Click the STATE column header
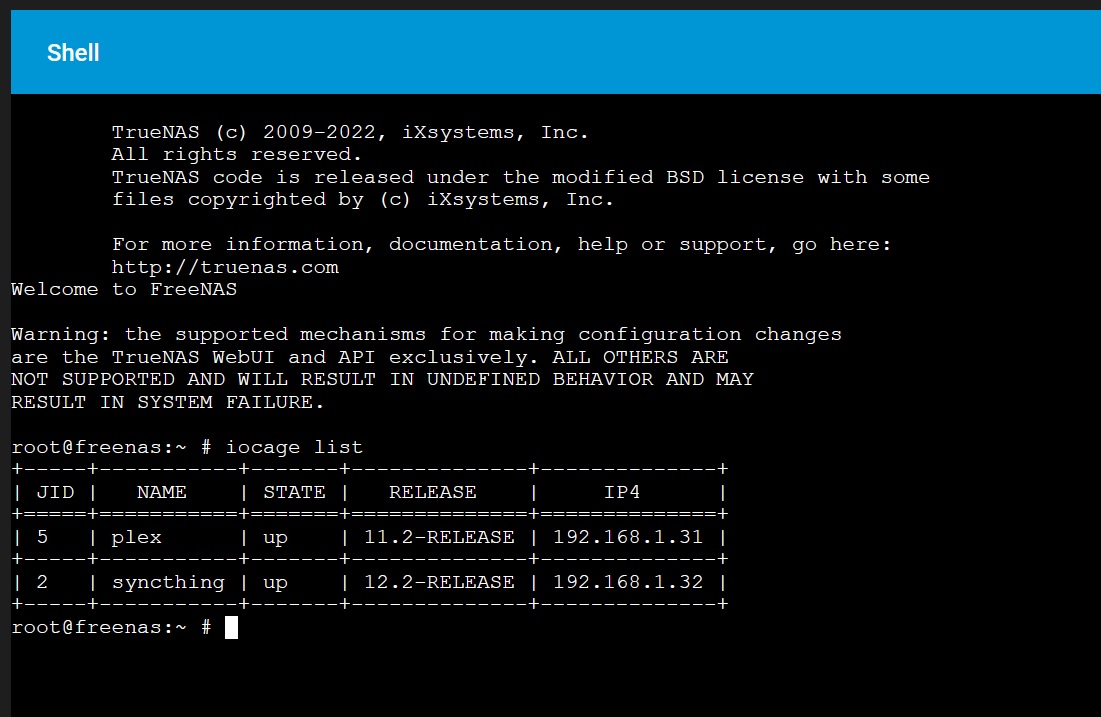Image resolution: width=1101 pixels, height=717 pixels. tap(294, 492)
